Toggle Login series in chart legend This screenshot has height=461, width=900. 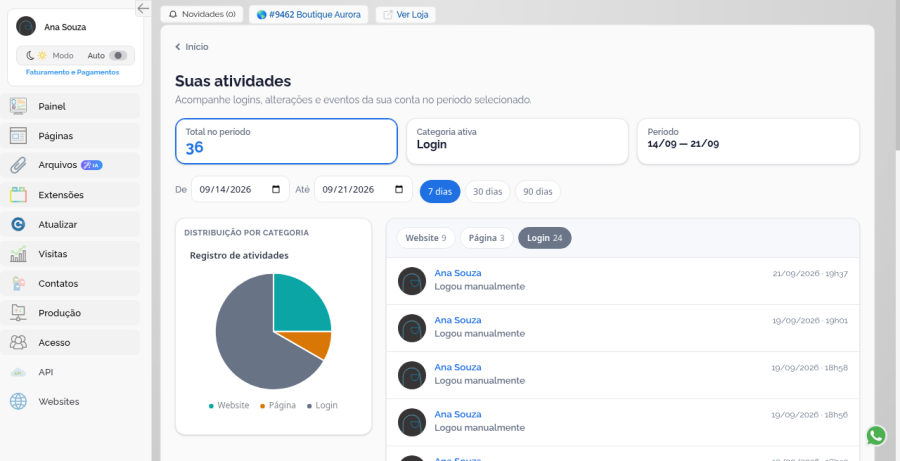pos(322,405)
